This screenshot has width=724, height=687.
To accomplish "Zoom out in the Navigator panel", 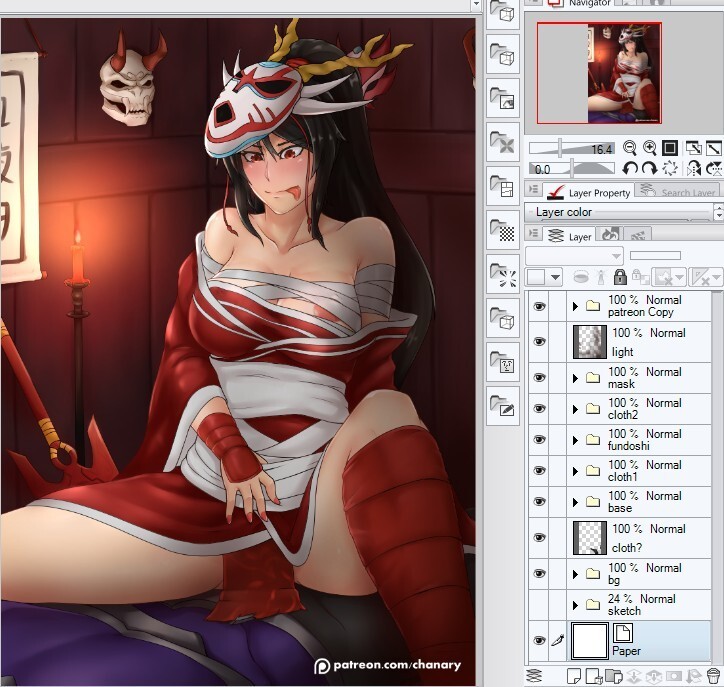I will 629,148.
